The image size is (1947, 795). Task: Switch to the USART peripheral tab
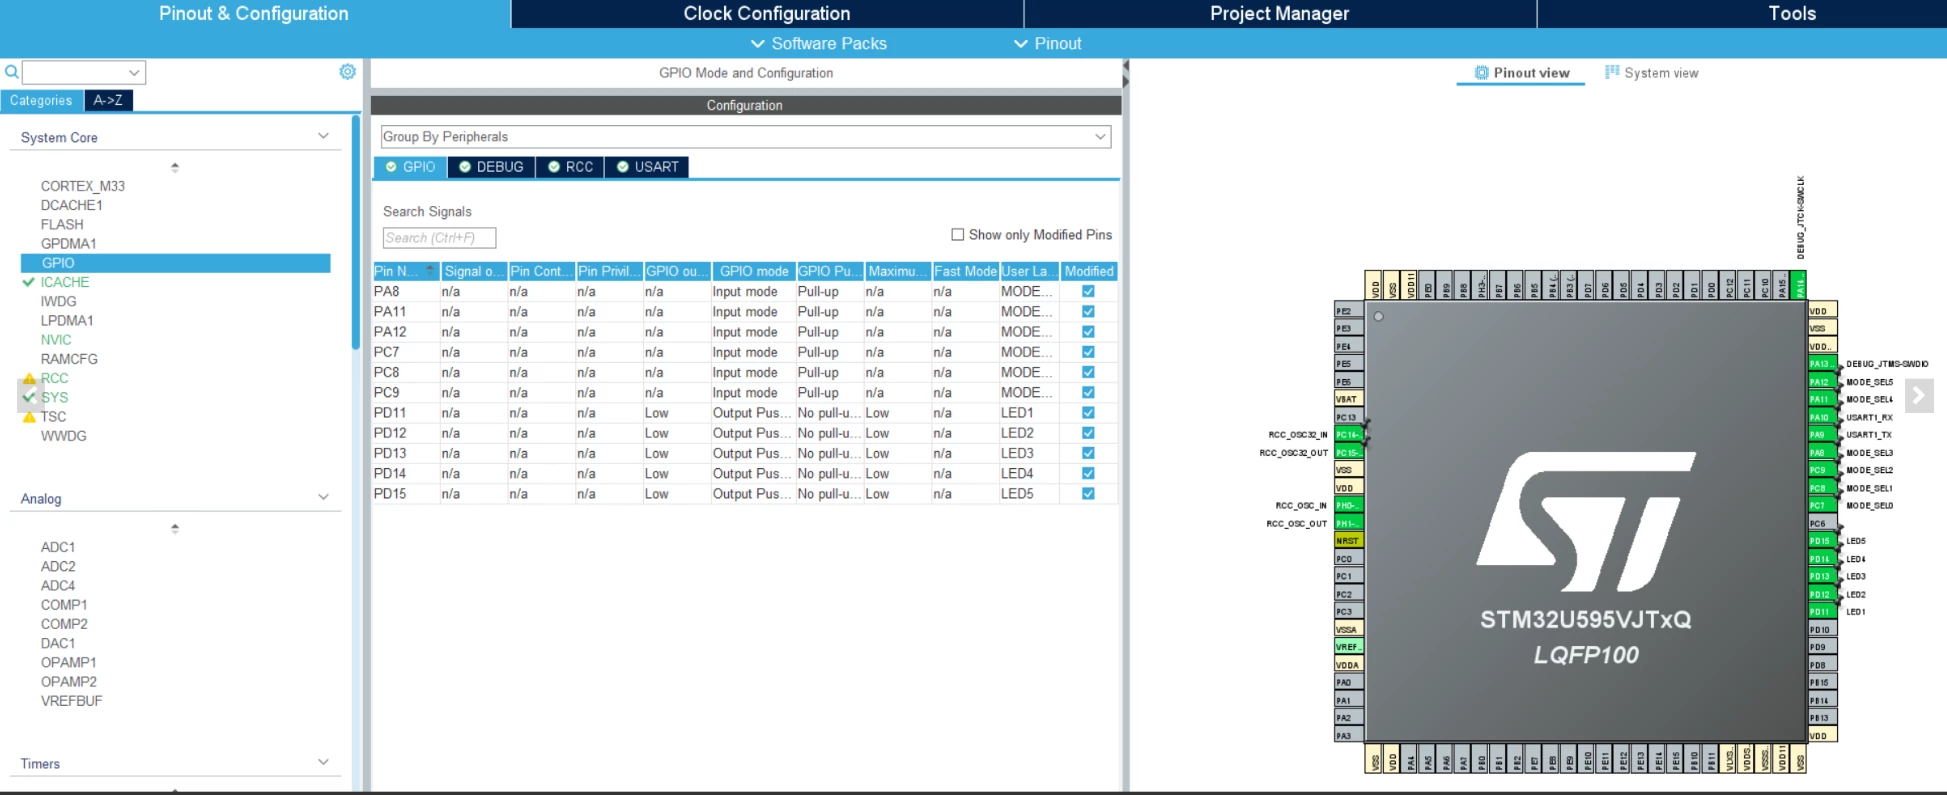(x=647, y=167)
